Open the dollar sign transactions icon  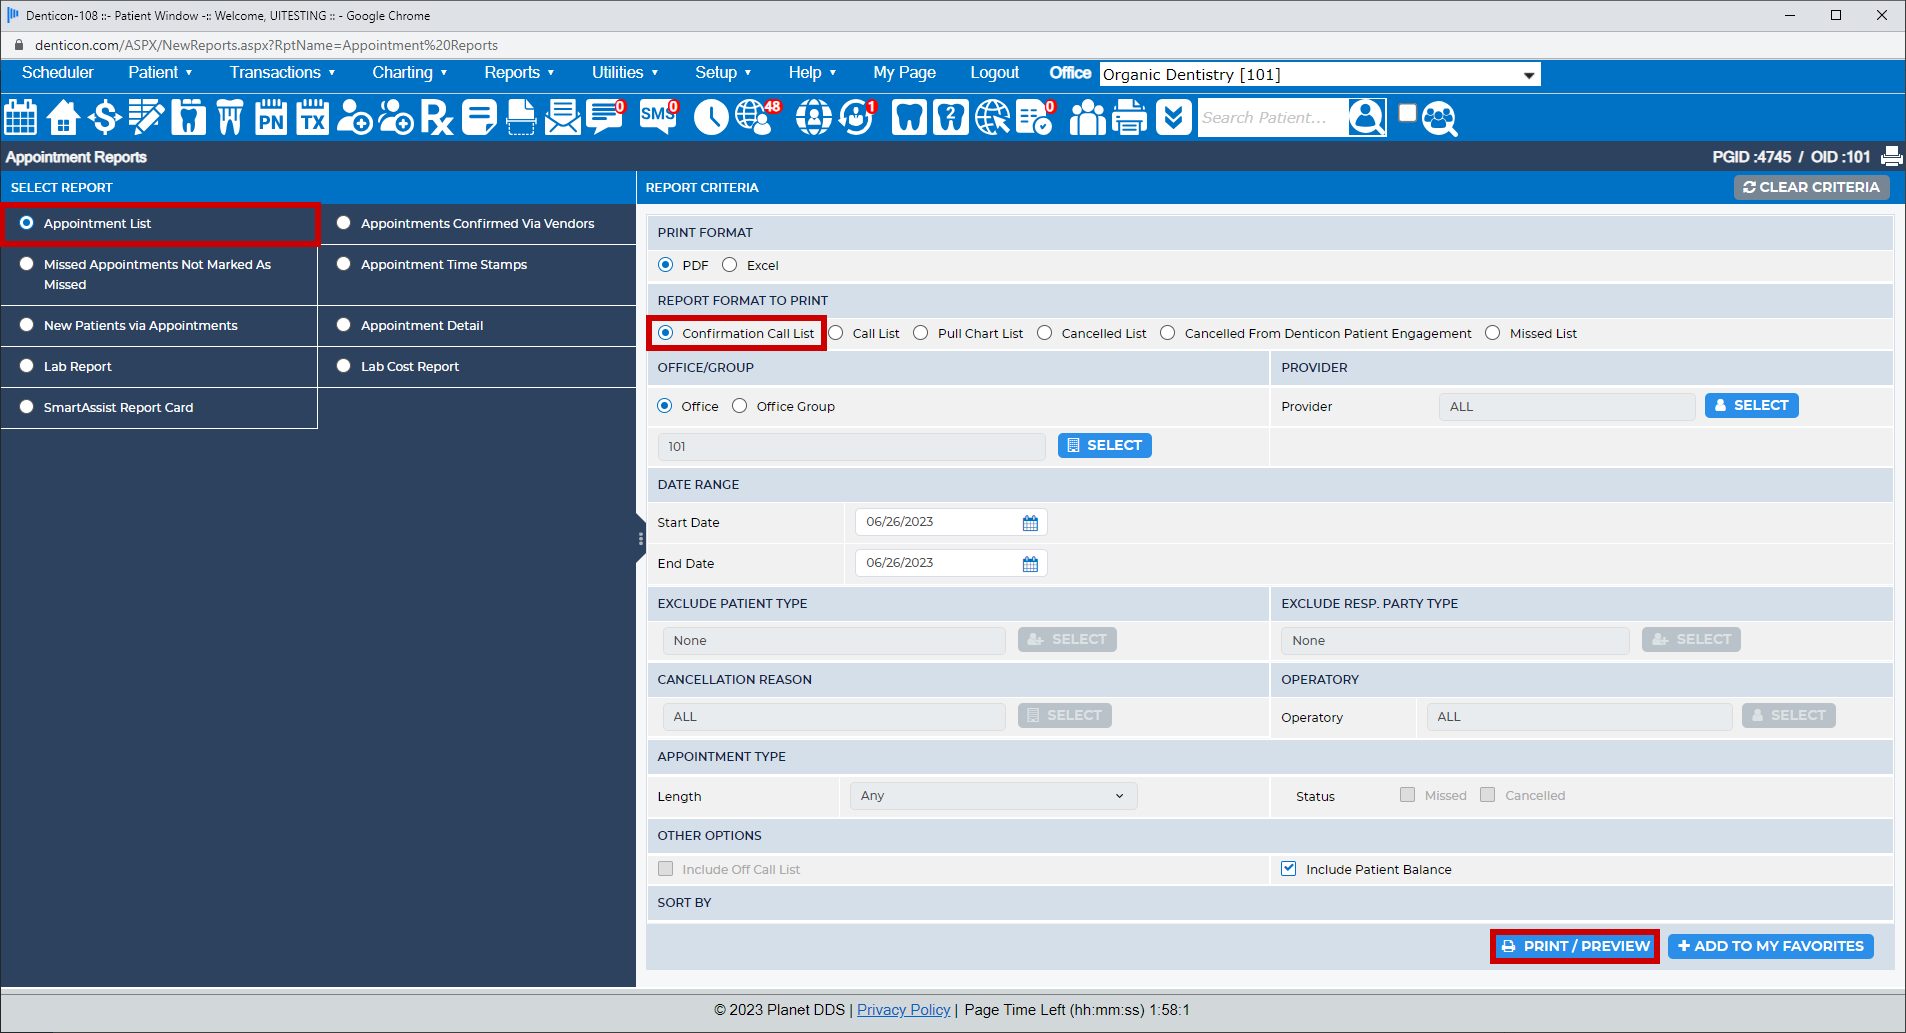coord(104,117)
